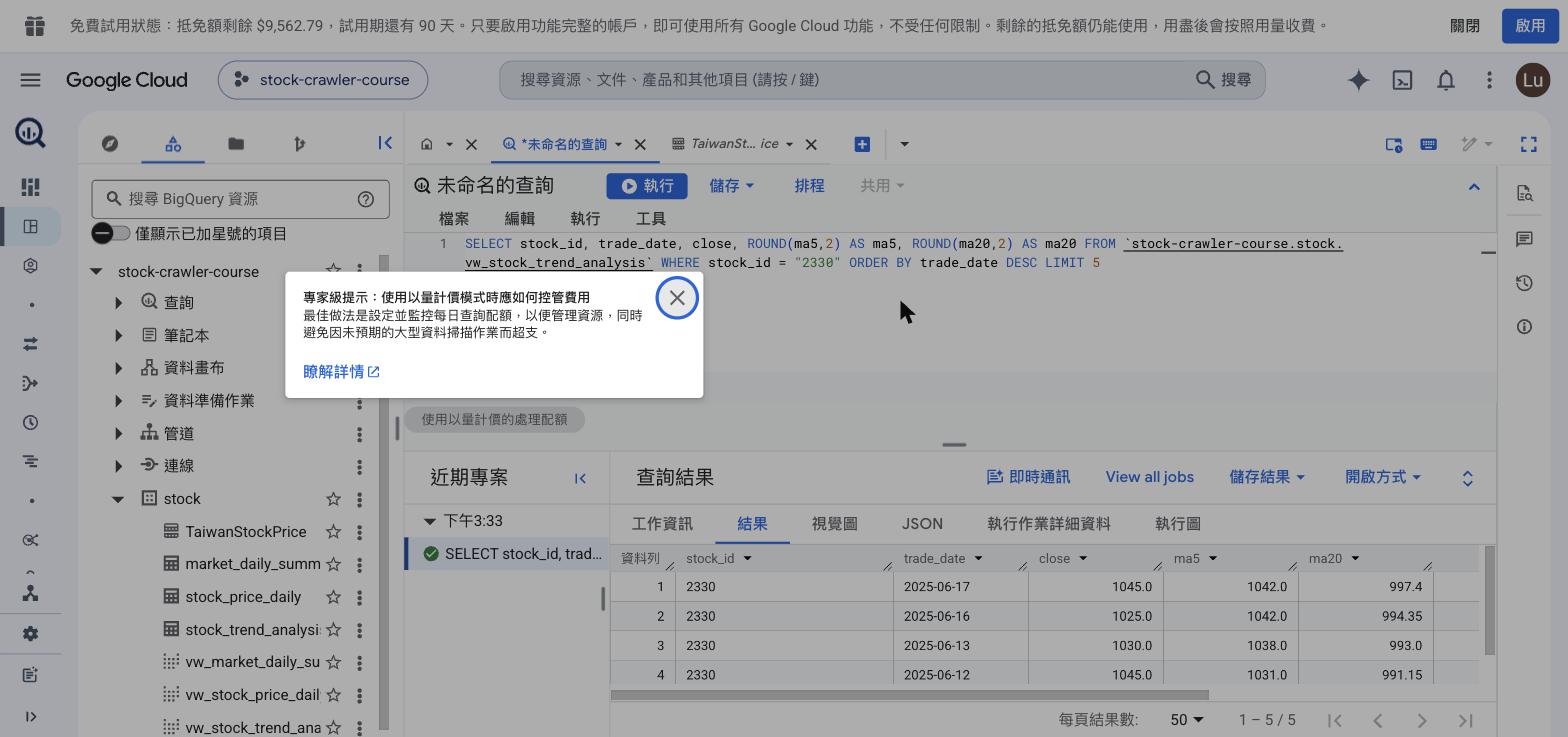Screen dimensions: 1568x737
Task: Star the stock_price_daily table
Action: coord(333,597)
